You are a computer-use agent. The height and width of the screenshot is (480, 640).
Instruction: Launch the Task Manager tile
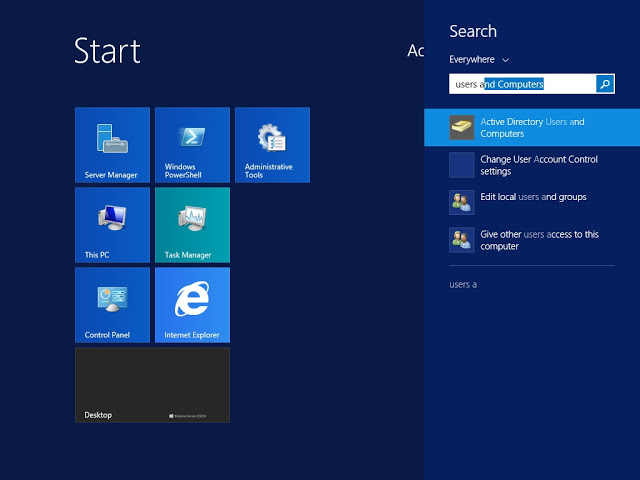[192, 225]
